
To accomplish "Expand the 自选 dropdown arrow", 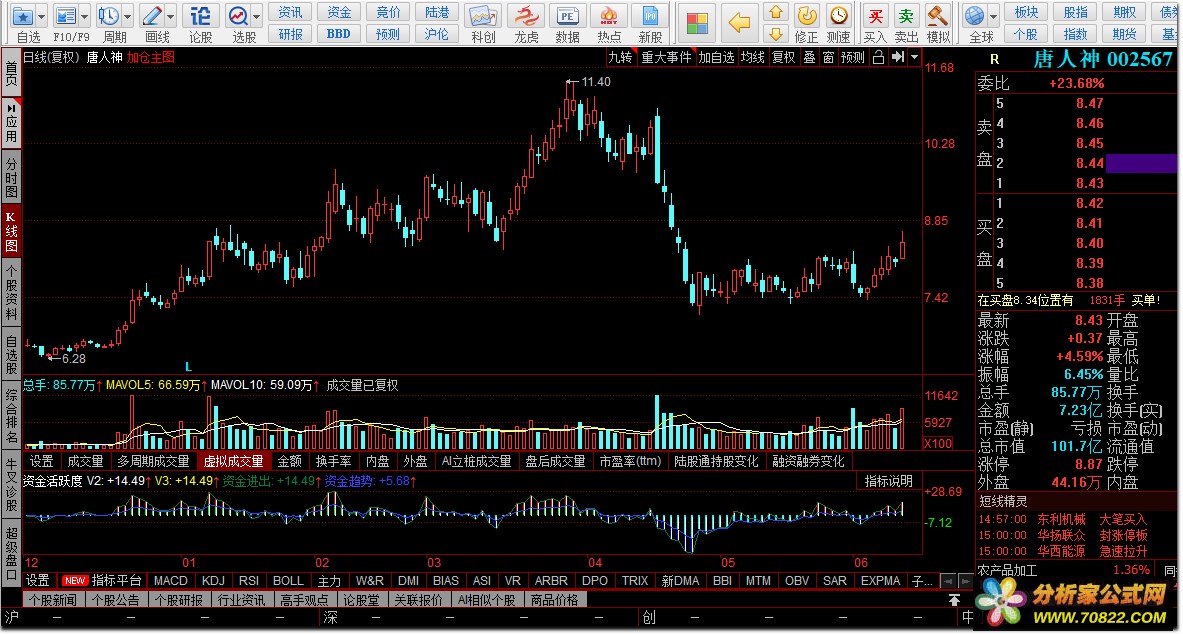I will pos(41,15).
